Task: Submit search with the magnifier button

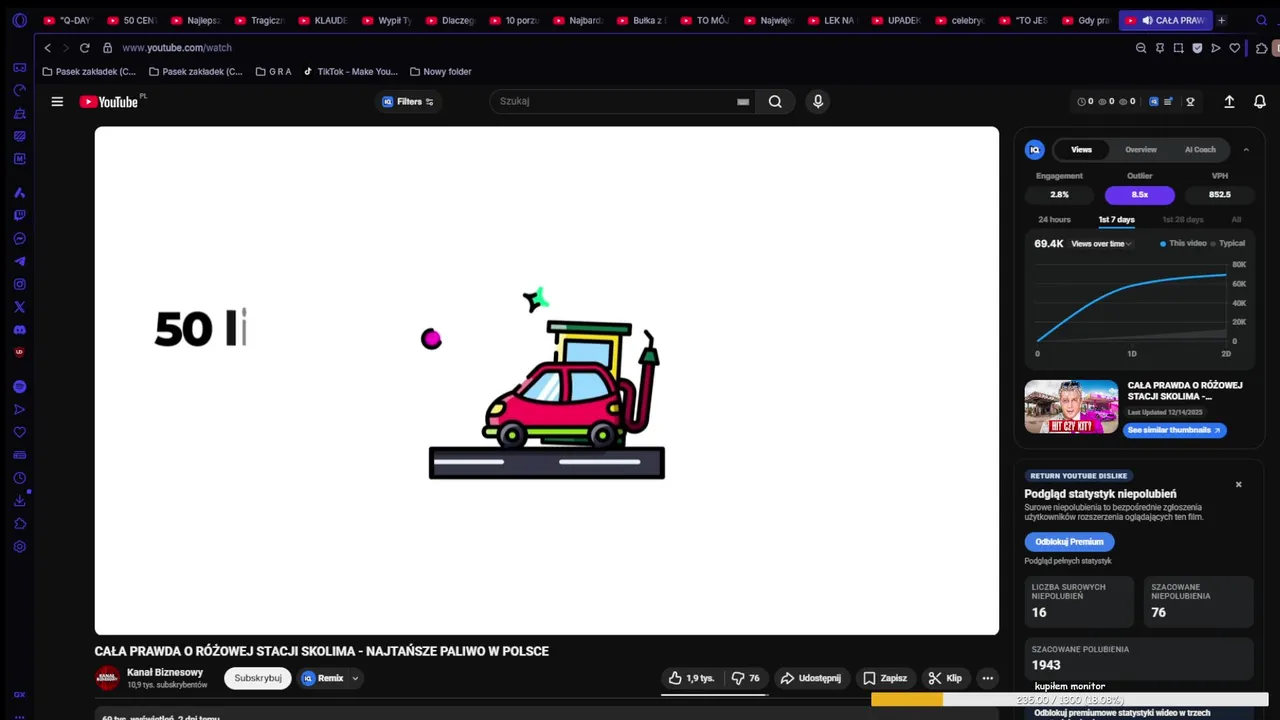Action: coord(775,101)
